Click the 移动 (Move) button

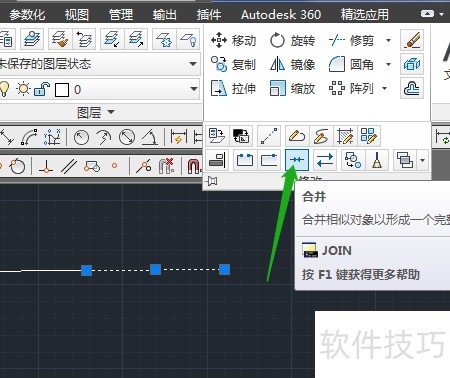233,41
